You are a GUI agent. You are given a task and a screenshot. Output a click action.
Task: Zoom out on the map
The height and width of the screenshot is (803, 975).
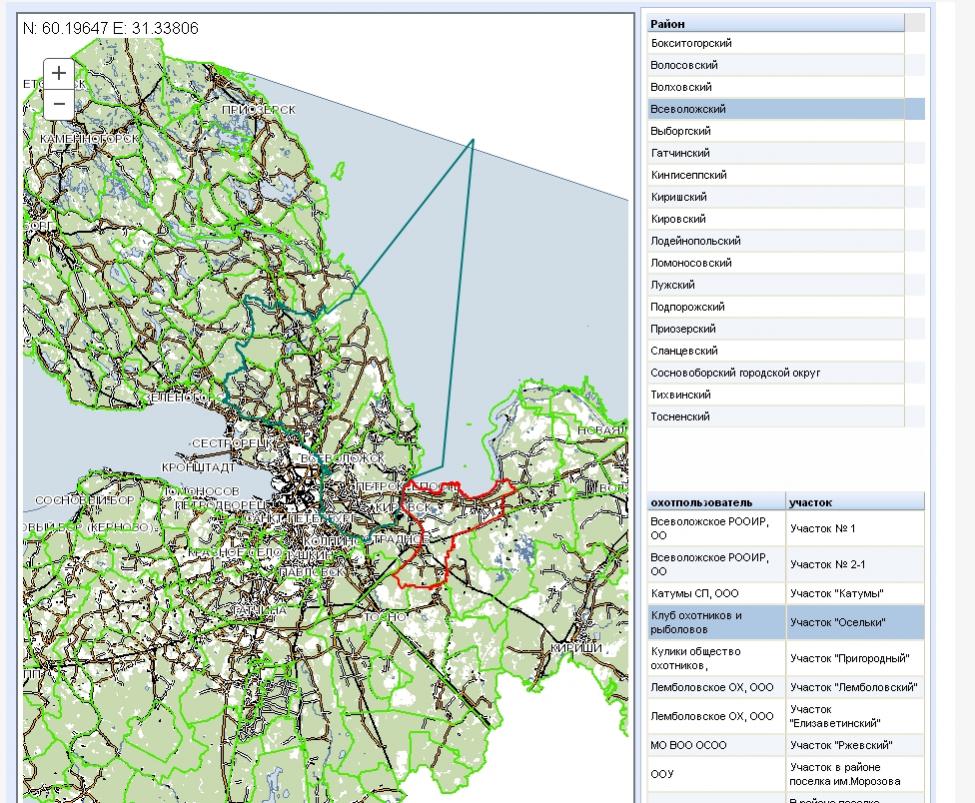pos(59,103)
